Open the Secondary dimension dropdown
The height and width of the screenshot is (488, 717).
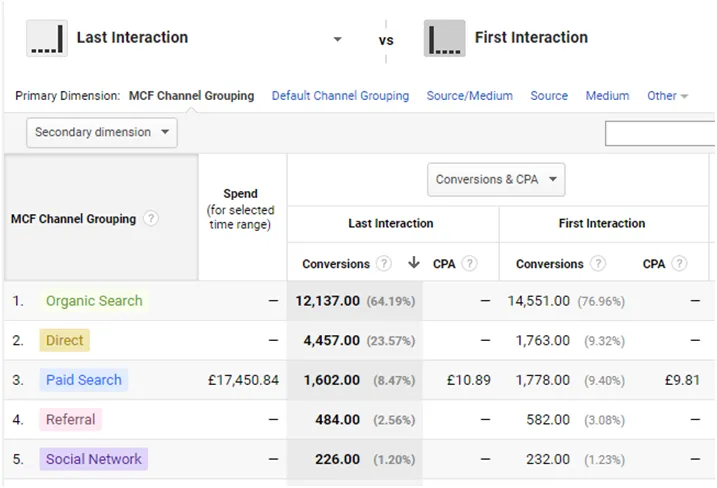[101, 132]
